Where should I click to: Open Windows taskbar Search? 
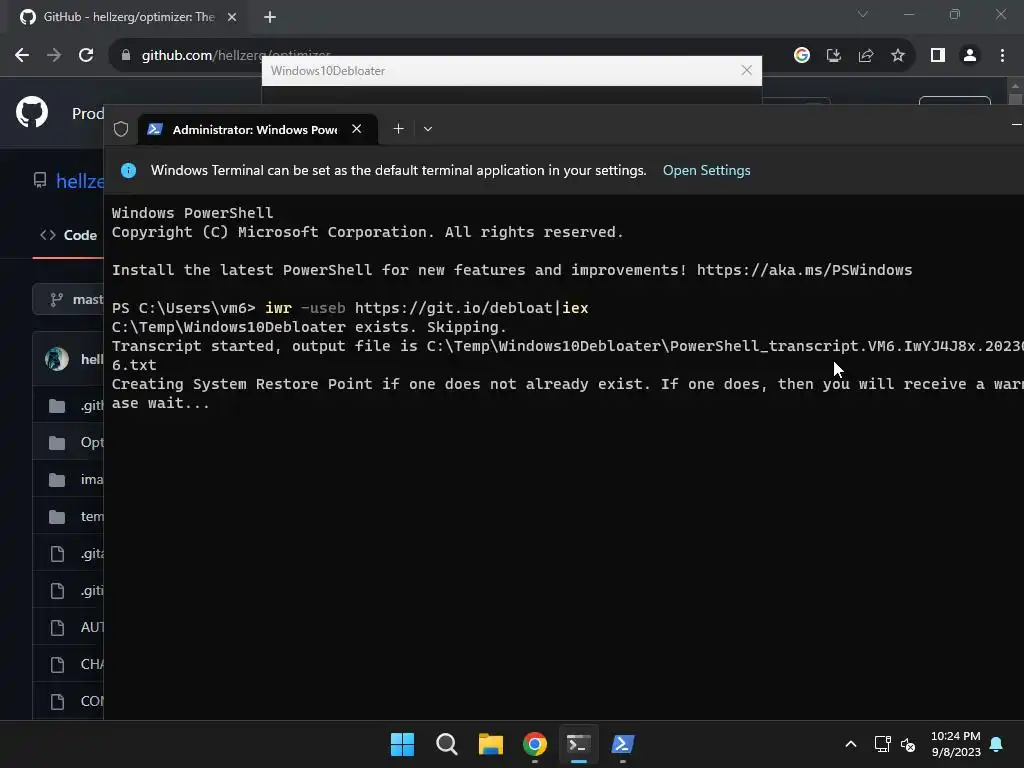click(x=447, y=744)
